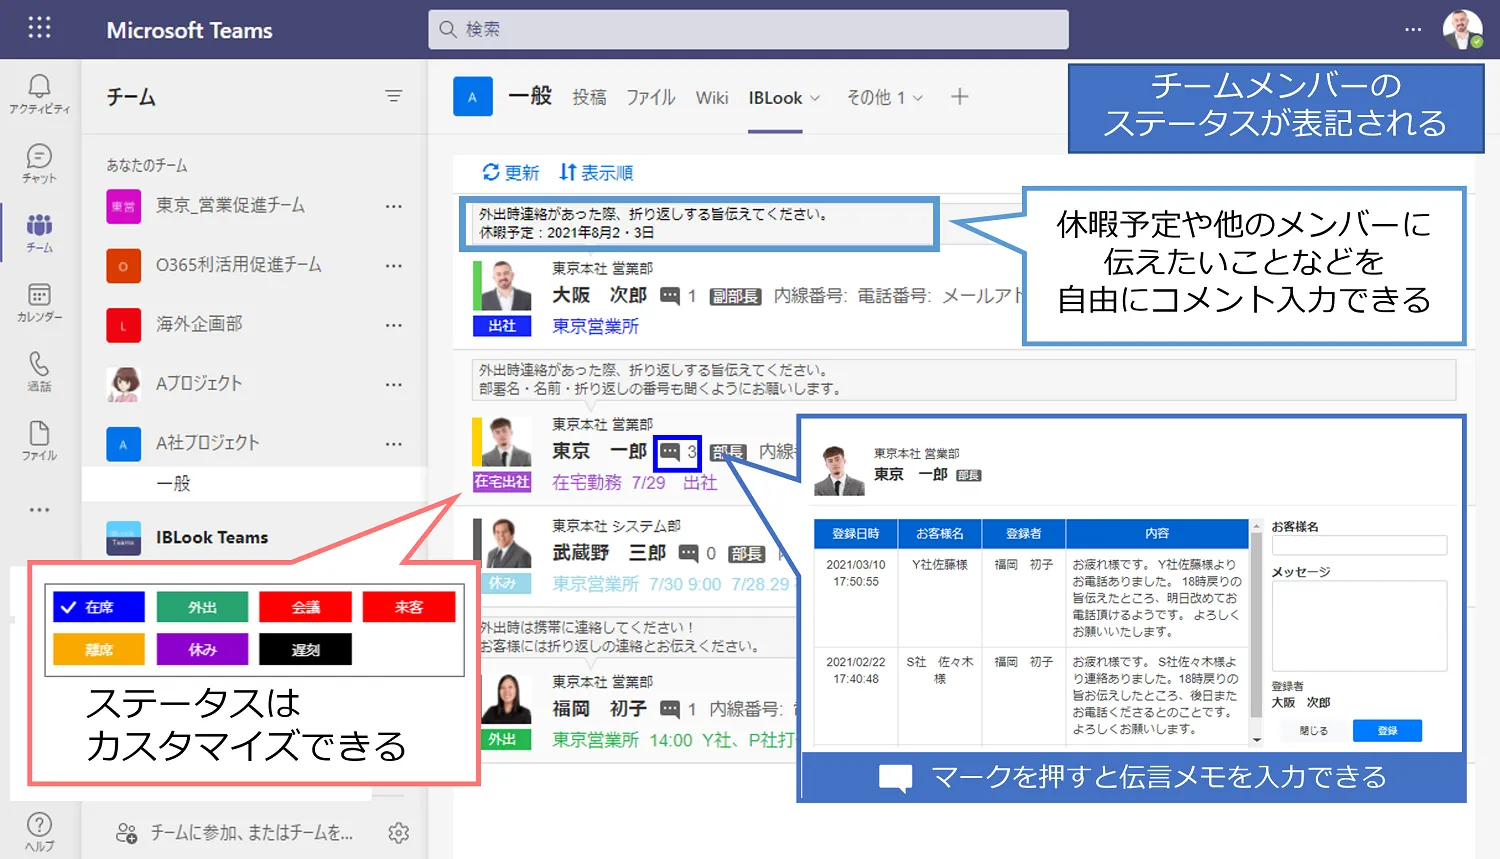Viewport: 1500px width, 859px height.
Task: Click the メッセージ text area
Action: 1359,626
